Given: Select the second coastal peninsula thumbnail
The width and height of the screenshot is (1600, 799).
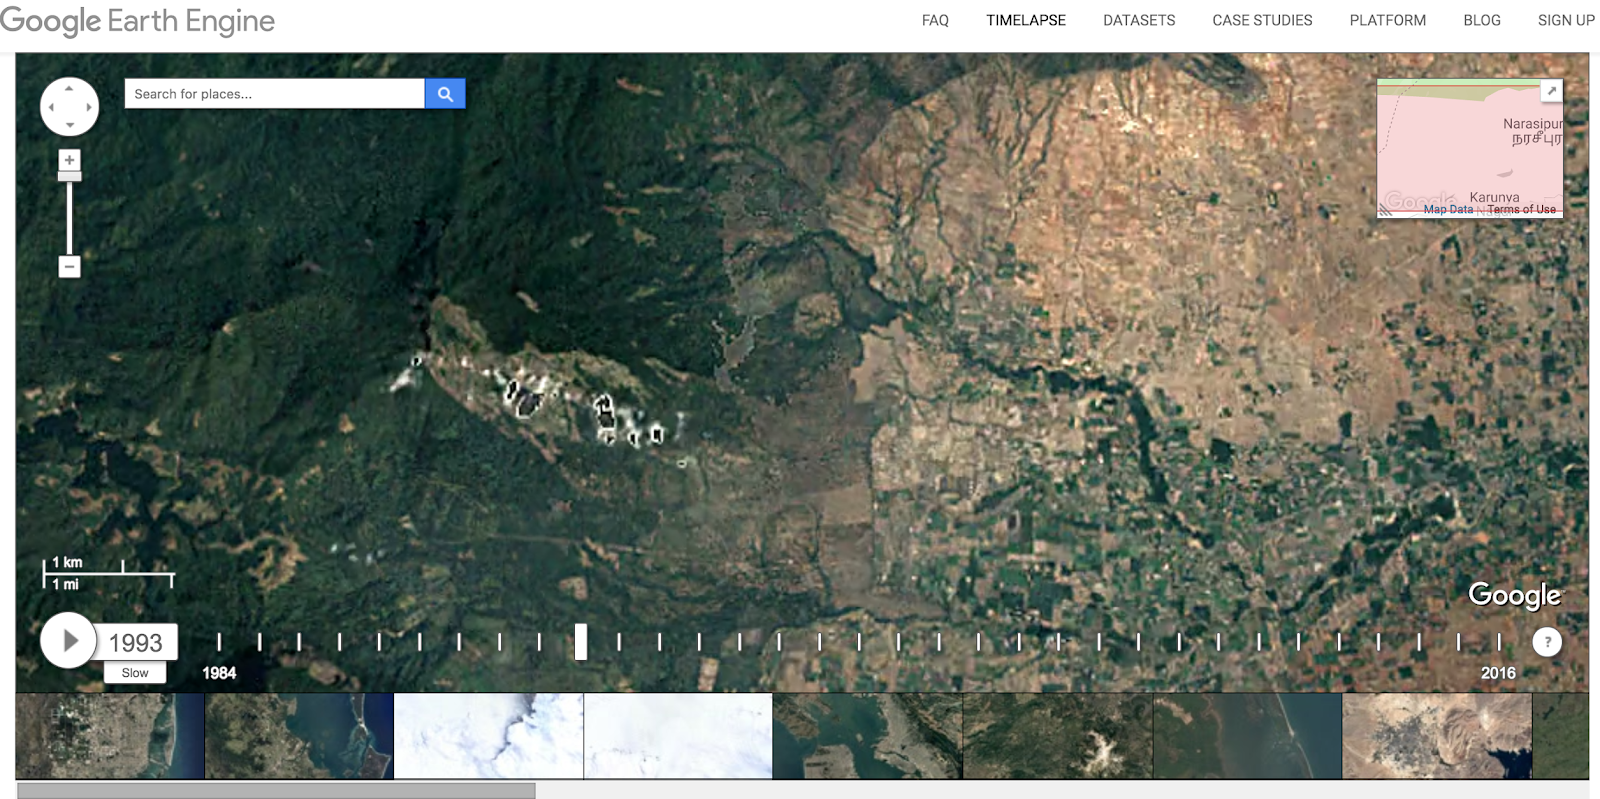Looking at the screenshot, I should (299, 736).
